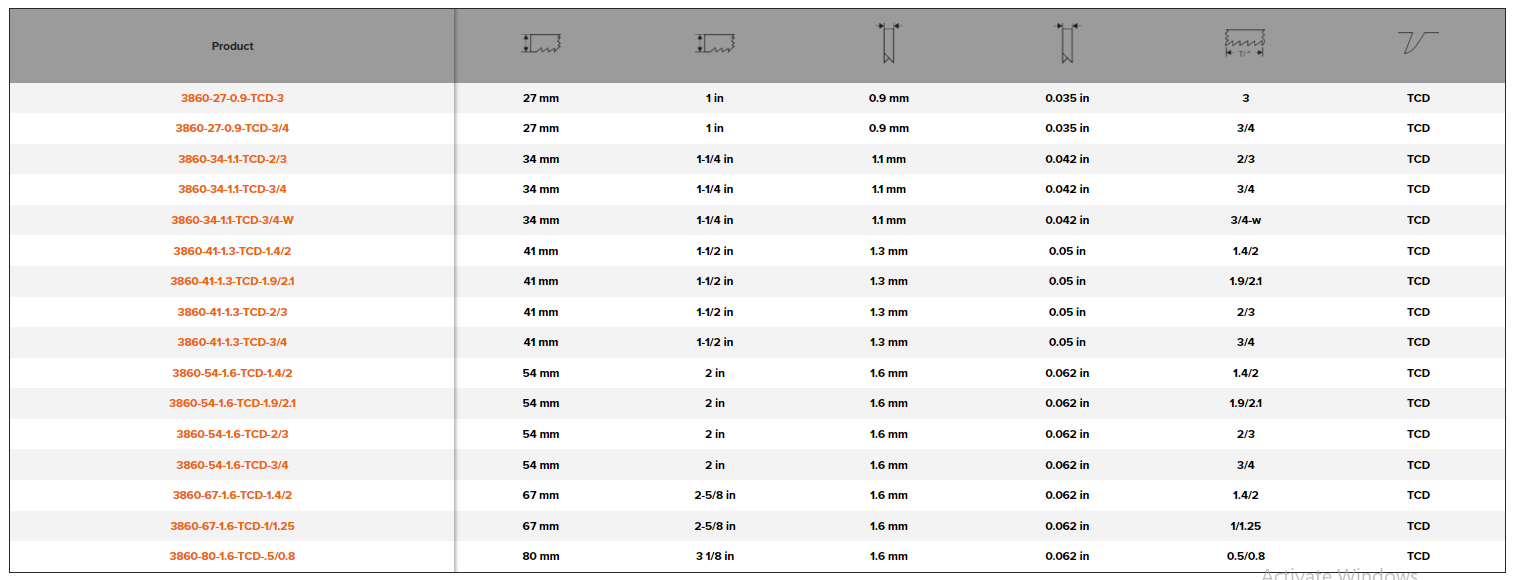Click TCD tooth icon in 3860-41-1.3-TCD-2/3 row
The width and height of the screenshot is (1517, 580).
[x=1418, y=312]
